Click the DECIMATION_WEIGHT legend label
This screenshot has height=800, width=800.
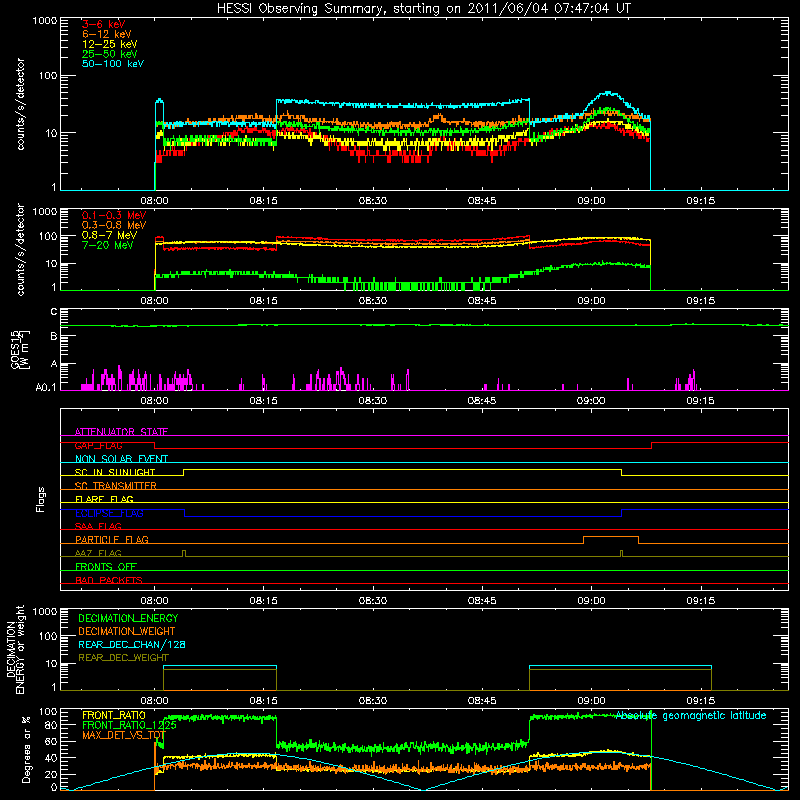[x=127, y=631]
